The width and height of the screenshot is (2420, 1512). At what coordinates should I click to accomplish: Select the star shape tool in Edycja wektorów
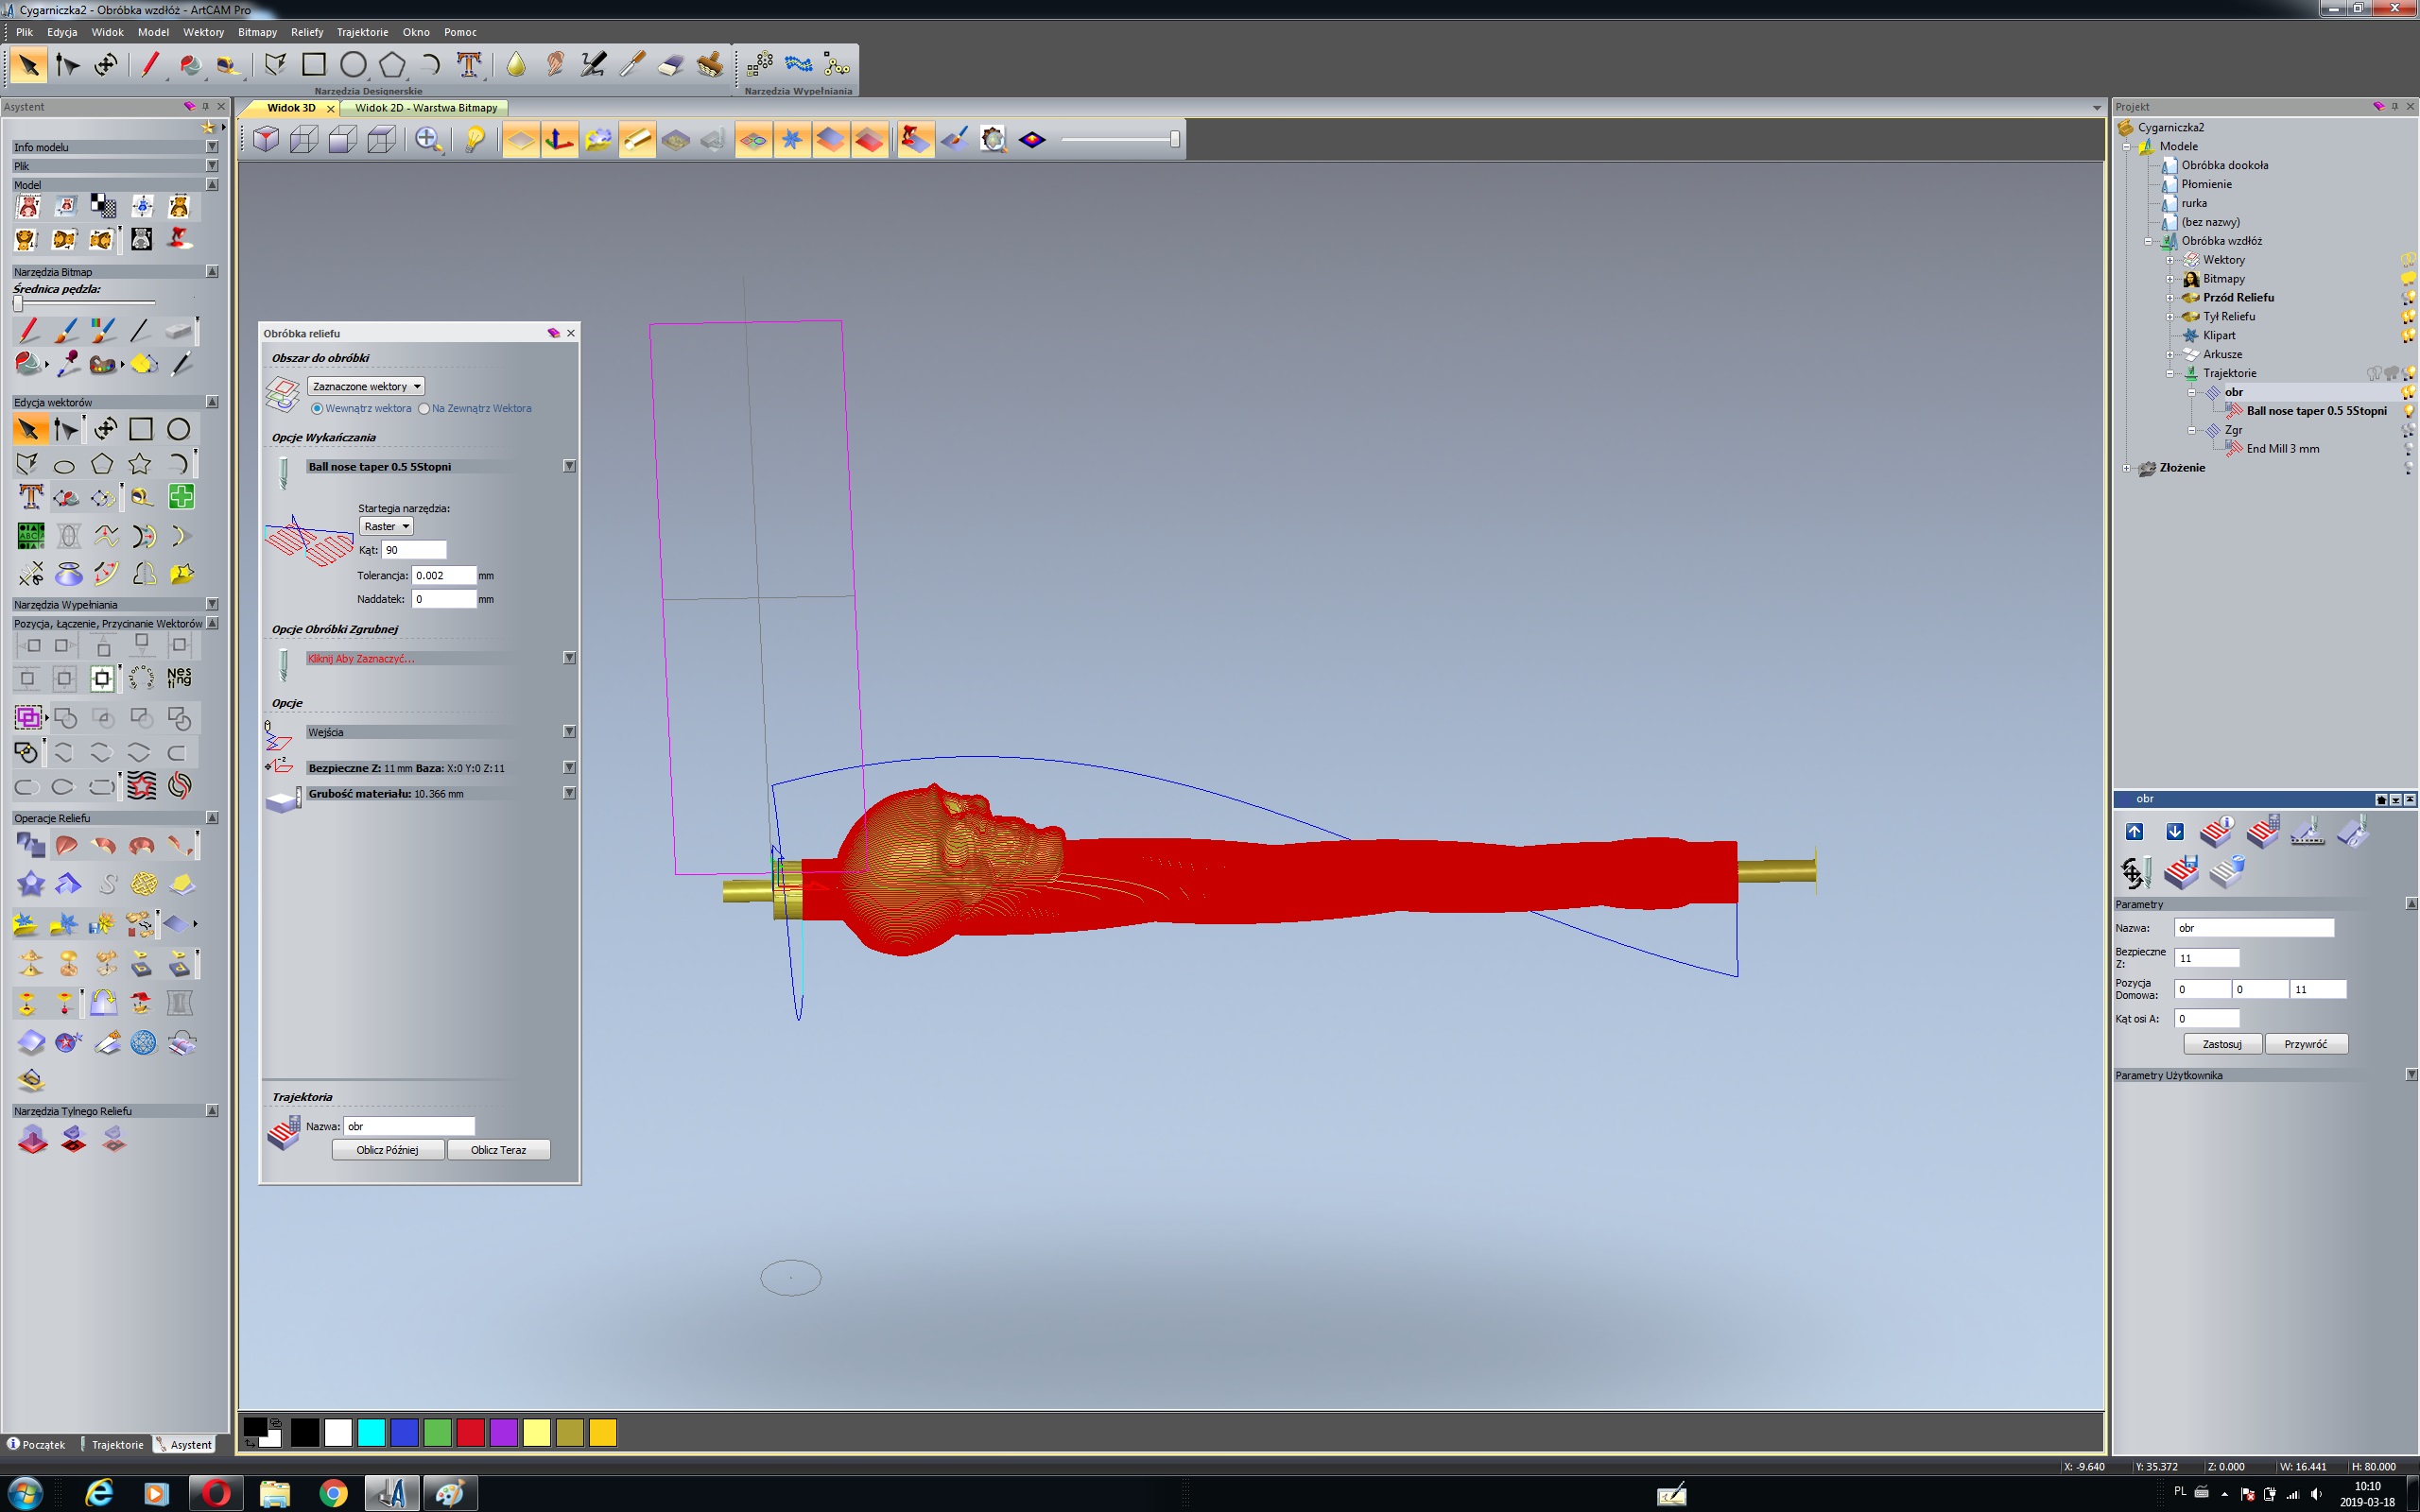(140, 464)
